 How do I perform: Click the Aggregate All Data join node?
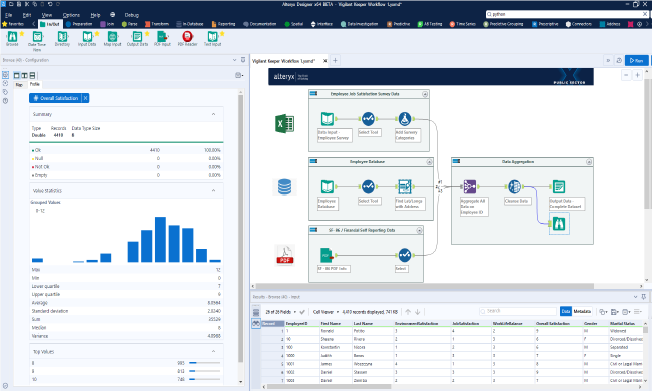tap(469, 186)
